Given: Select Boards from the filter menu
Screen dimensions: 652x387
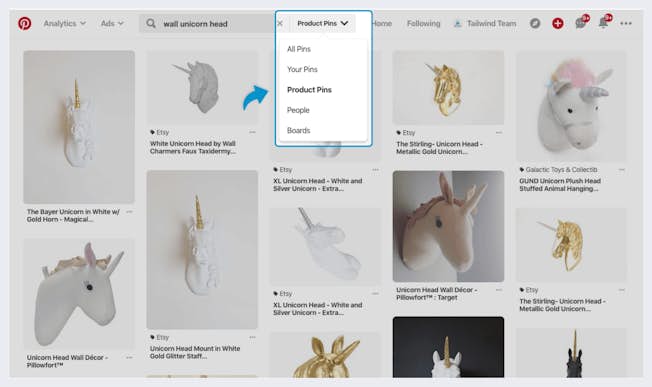Looking at the screenshot, I should tap(298, 131).
